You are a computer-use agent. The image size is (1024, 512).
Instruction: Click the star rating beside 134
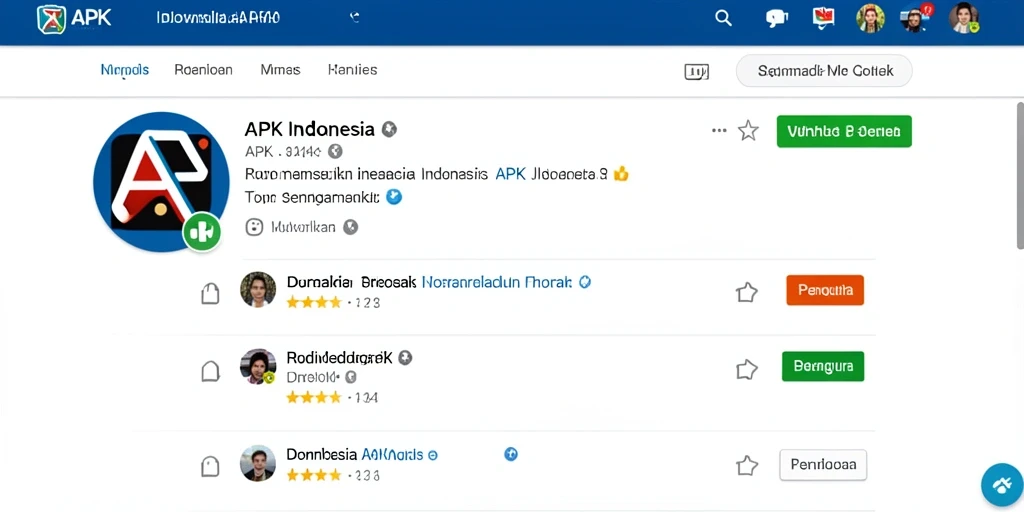pyautogui.click(x=313, y=397)
